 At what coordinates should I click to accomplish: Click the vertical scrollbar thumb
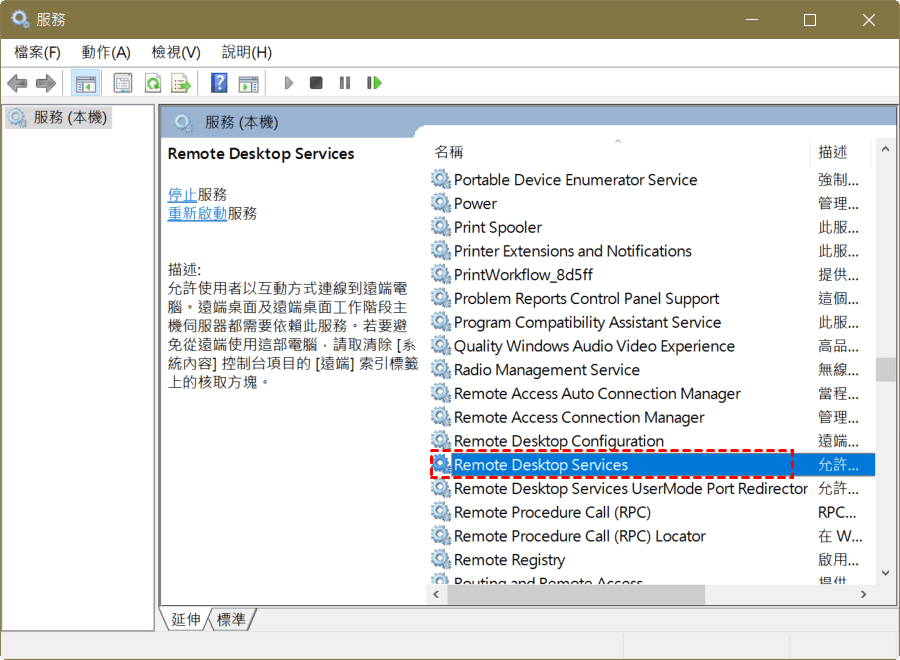click(x=886, y=369)
